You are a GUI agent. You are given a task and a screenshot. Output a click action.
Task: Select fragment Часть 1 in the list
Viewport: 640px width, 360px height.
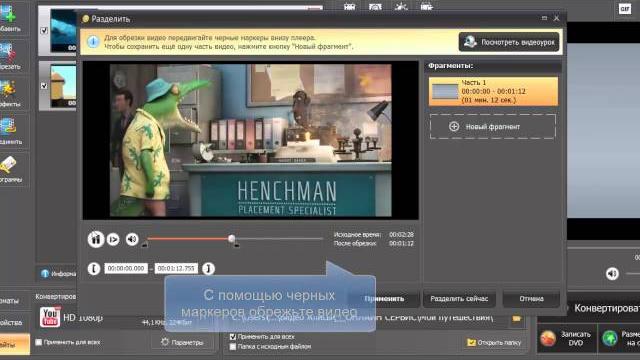point(493,91)
